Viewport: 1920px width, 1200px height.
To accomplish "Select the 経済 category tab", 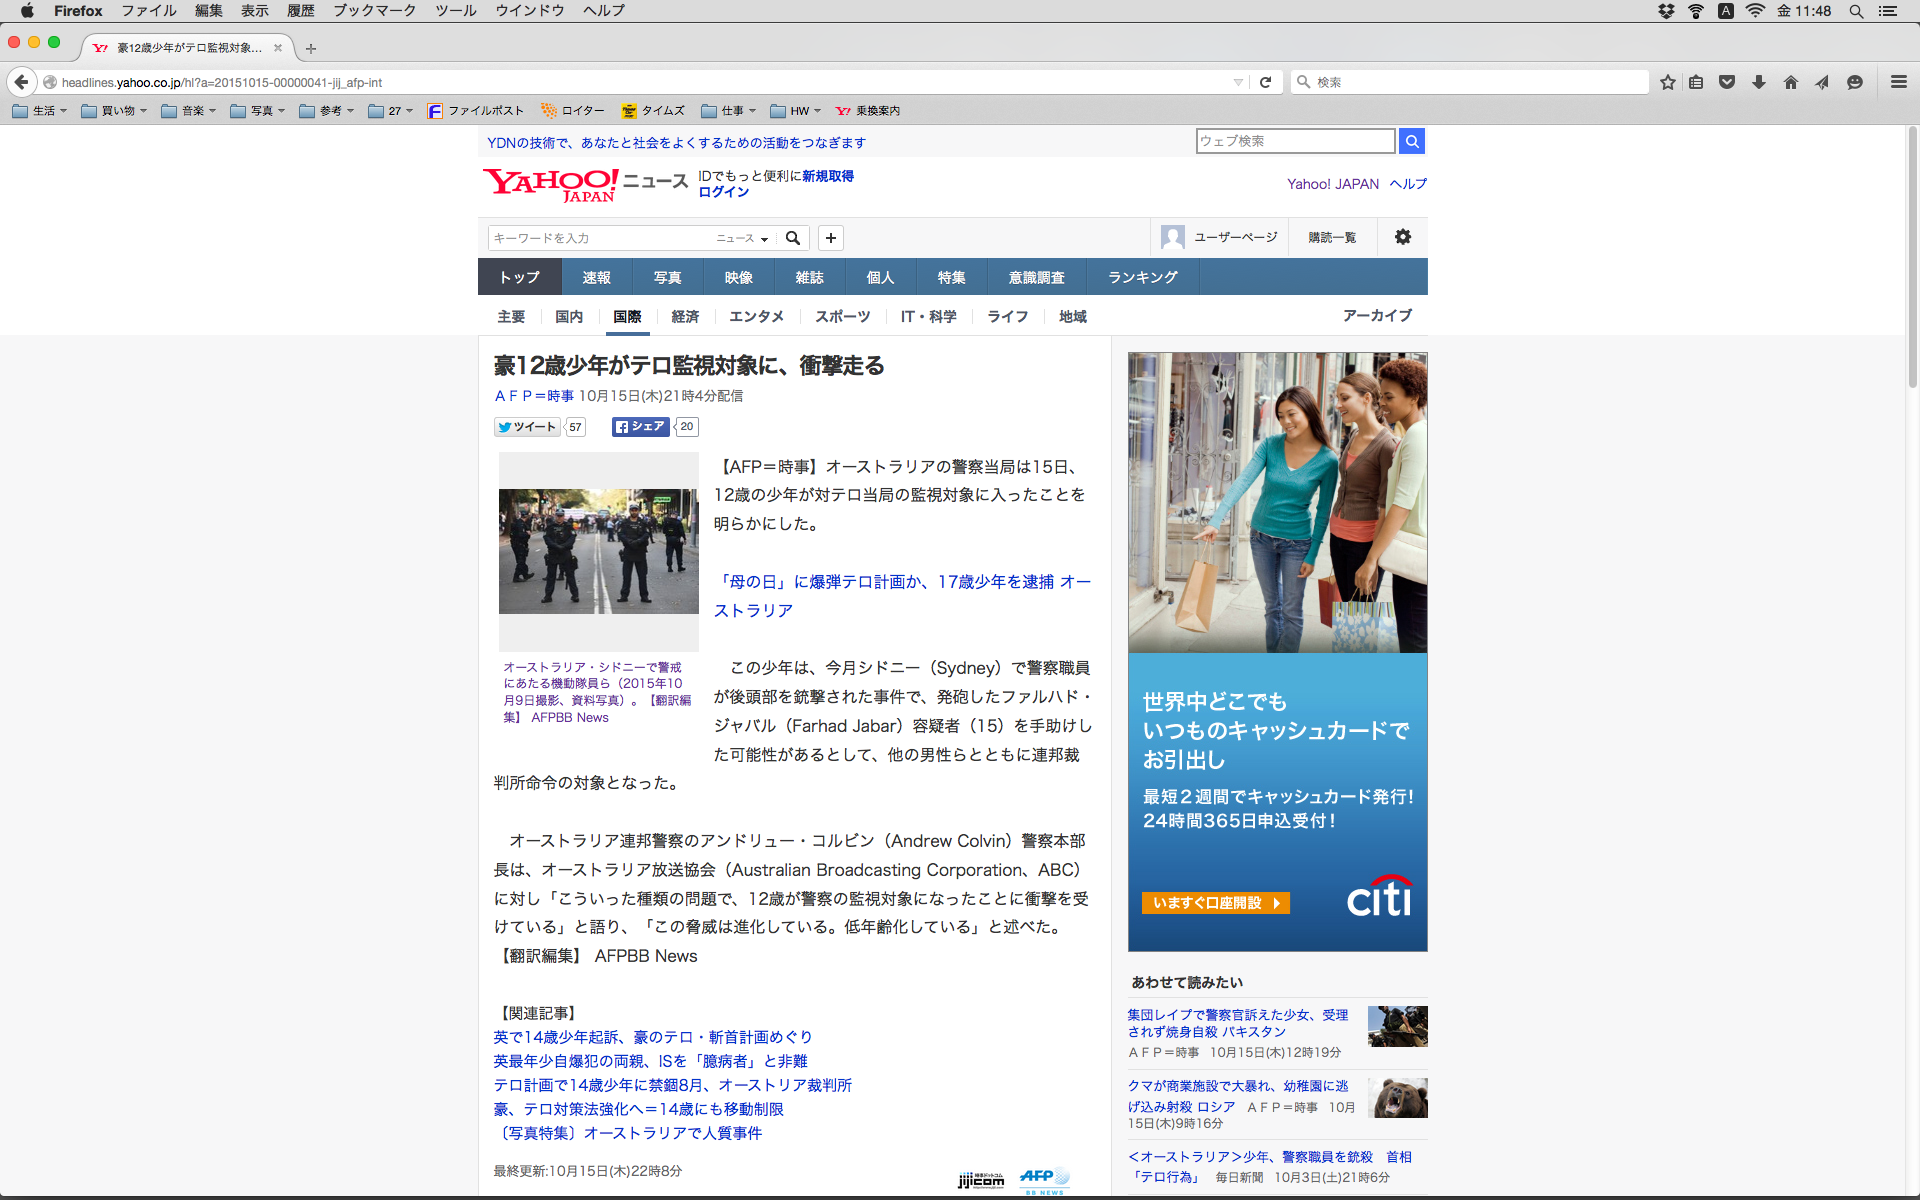I will coord(685,316).
